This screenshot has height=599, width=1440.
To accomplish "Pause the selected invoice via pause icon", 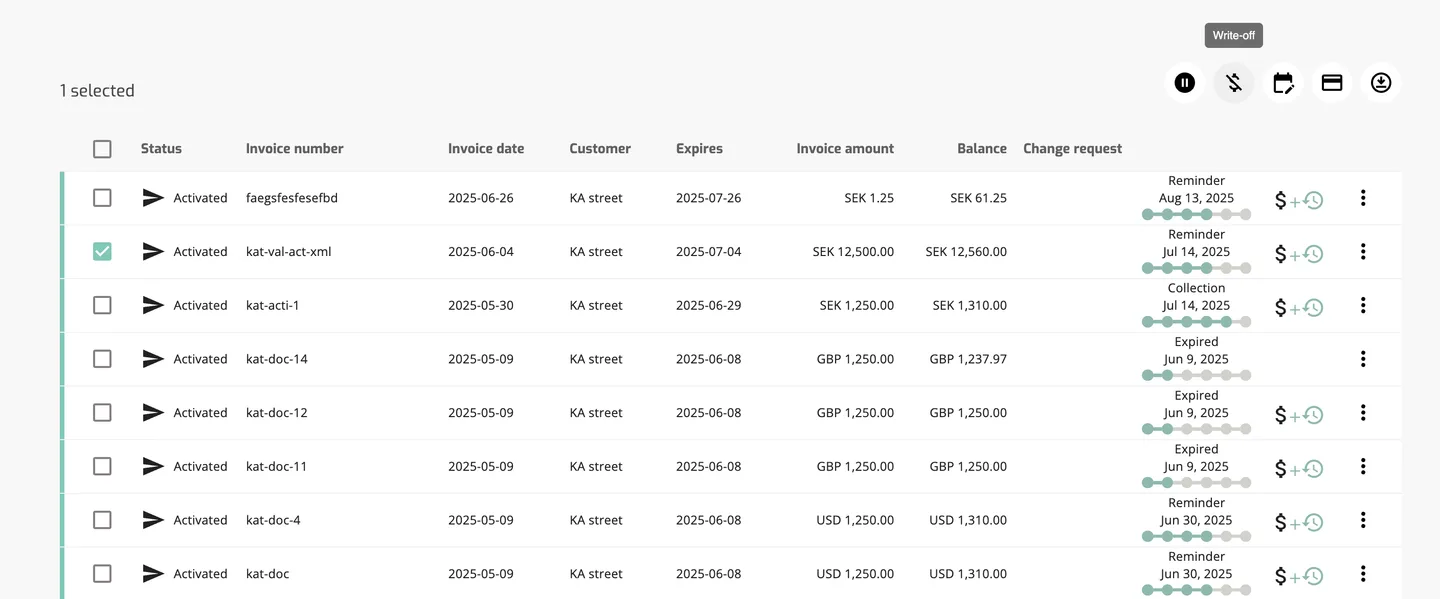I will coord(1185,83).
